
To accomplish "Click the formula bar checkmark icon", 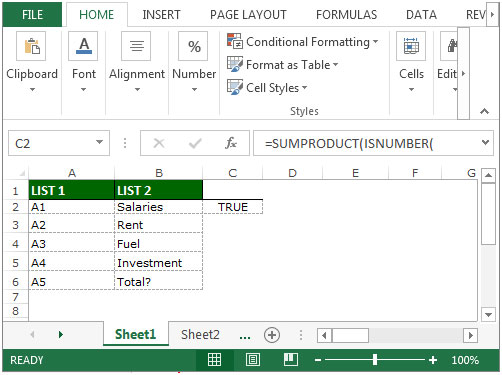I will click(x=195, y=143).
